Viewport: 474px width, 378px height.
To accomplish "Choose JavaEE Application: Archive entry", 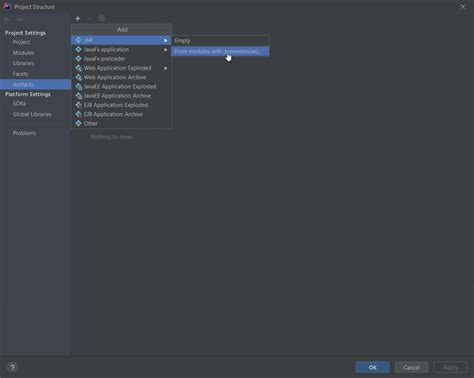I will (x=121, y=96).
